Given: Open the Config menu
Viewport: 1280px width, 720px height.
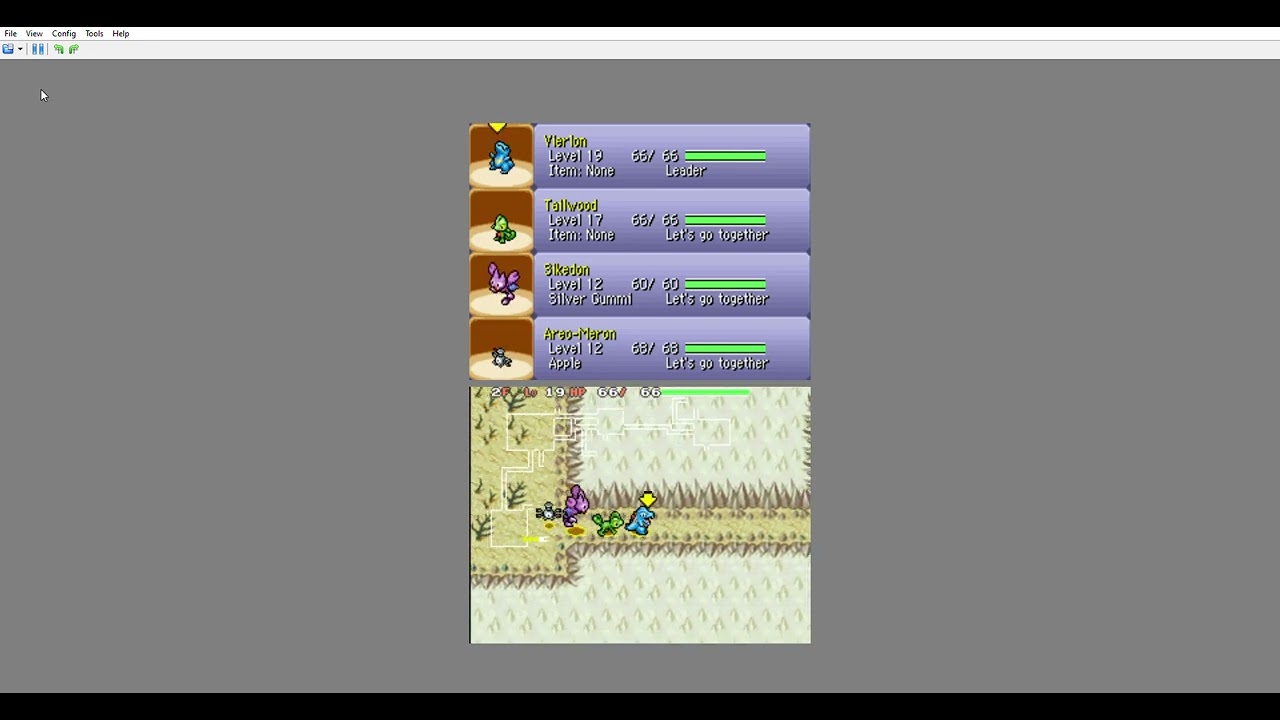Looking at the screenshot, I should pos(64,33).
